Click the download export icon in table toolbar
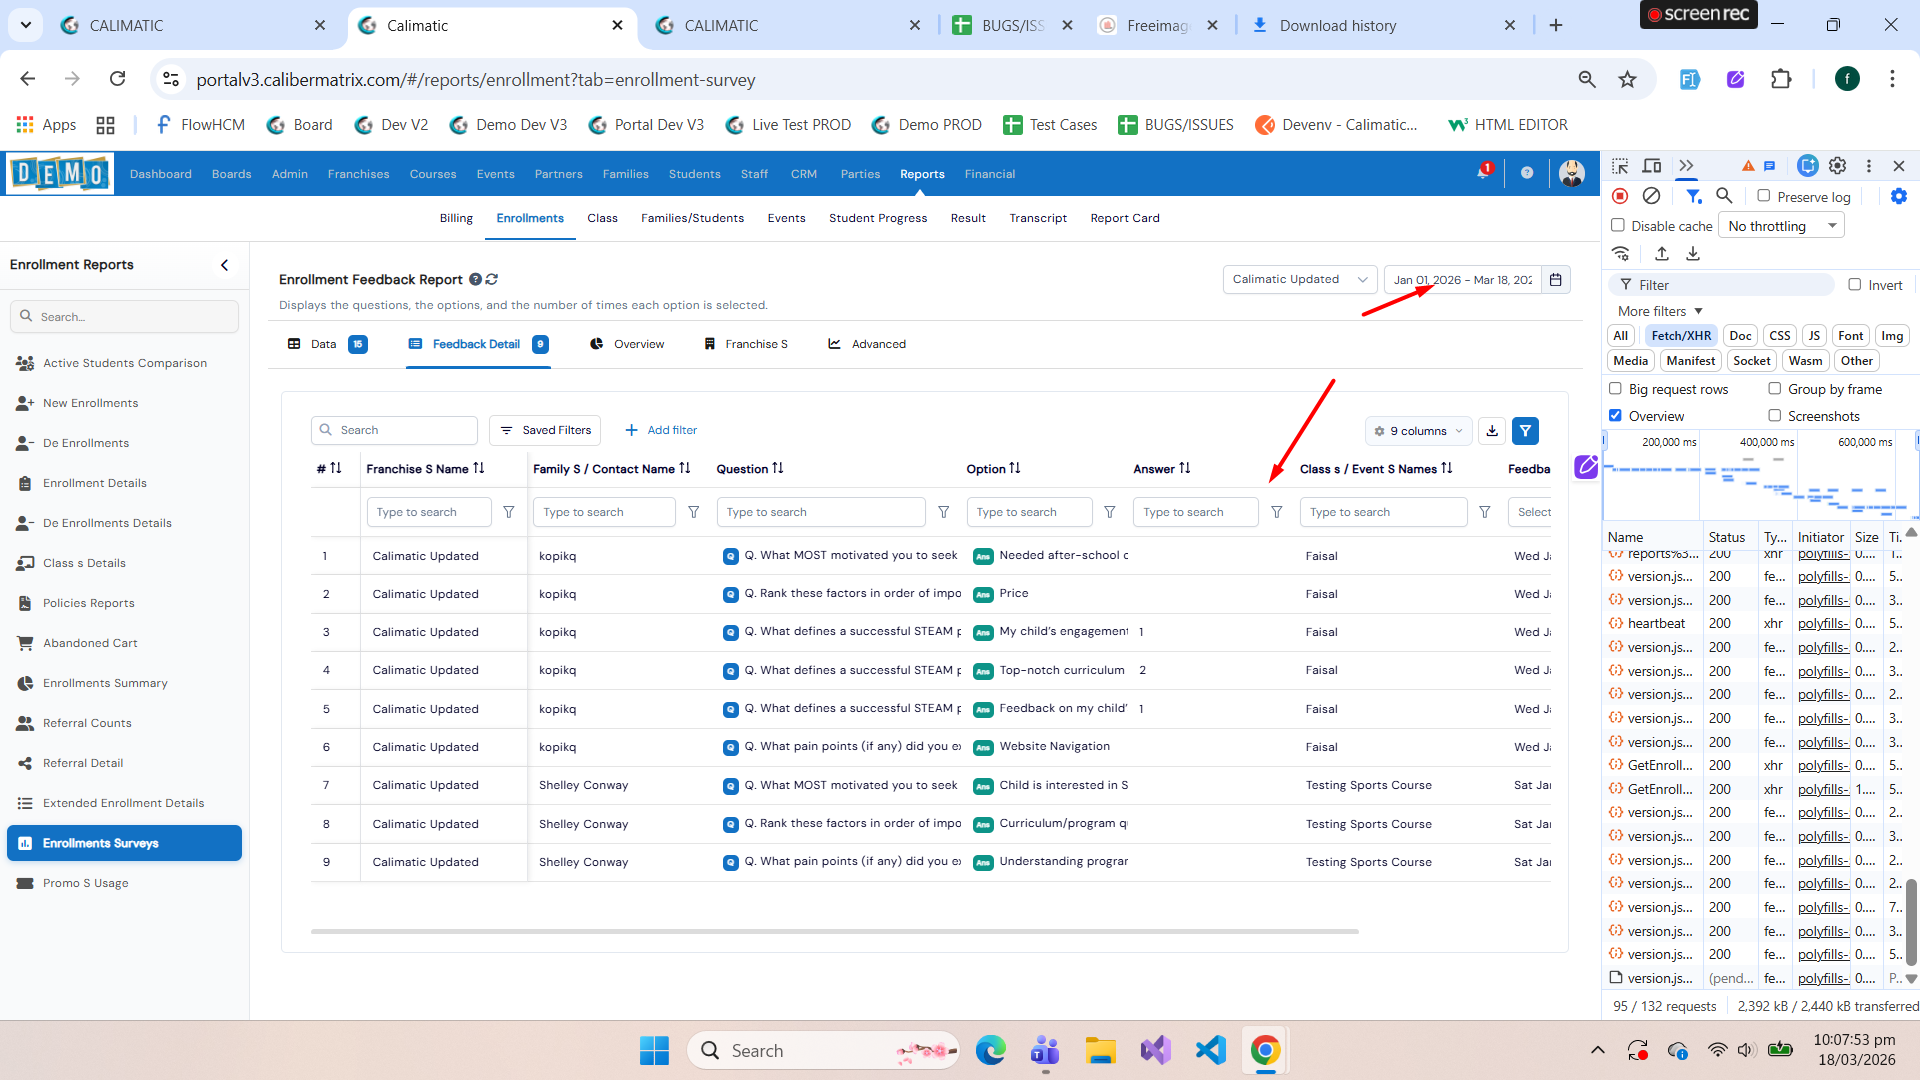The height and width of the screenshot is (1080, 1920). click(1492, 431)
